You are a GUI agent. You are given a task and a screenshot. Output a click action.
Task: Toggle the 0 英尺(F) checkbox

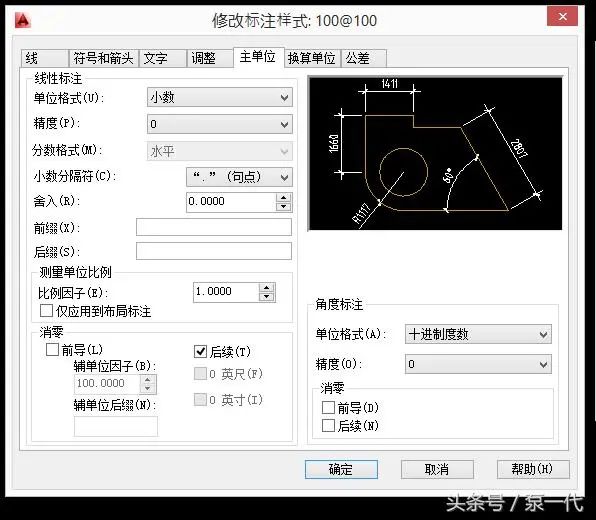coord(200,374)
